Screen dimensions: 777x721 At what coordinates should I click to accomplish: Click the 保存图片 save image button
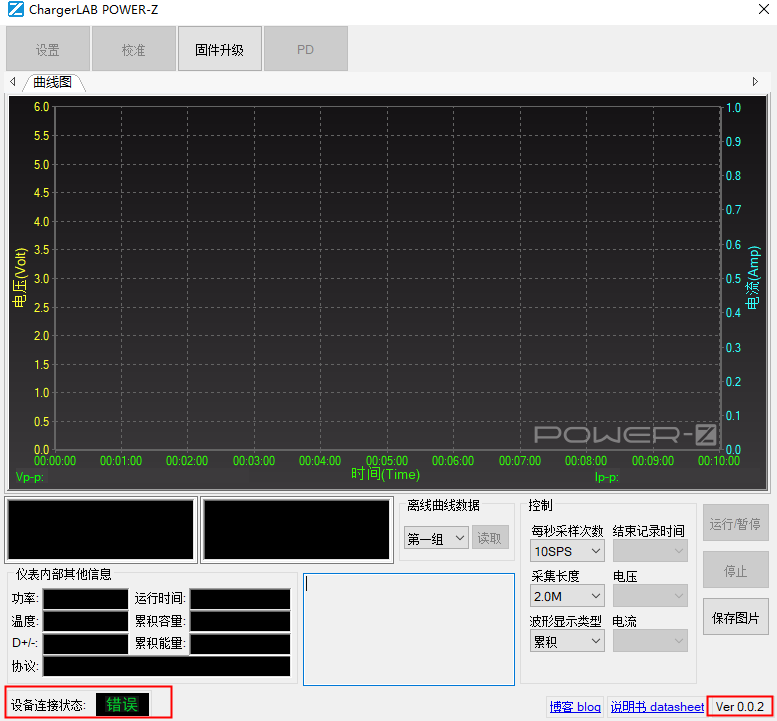735,617
